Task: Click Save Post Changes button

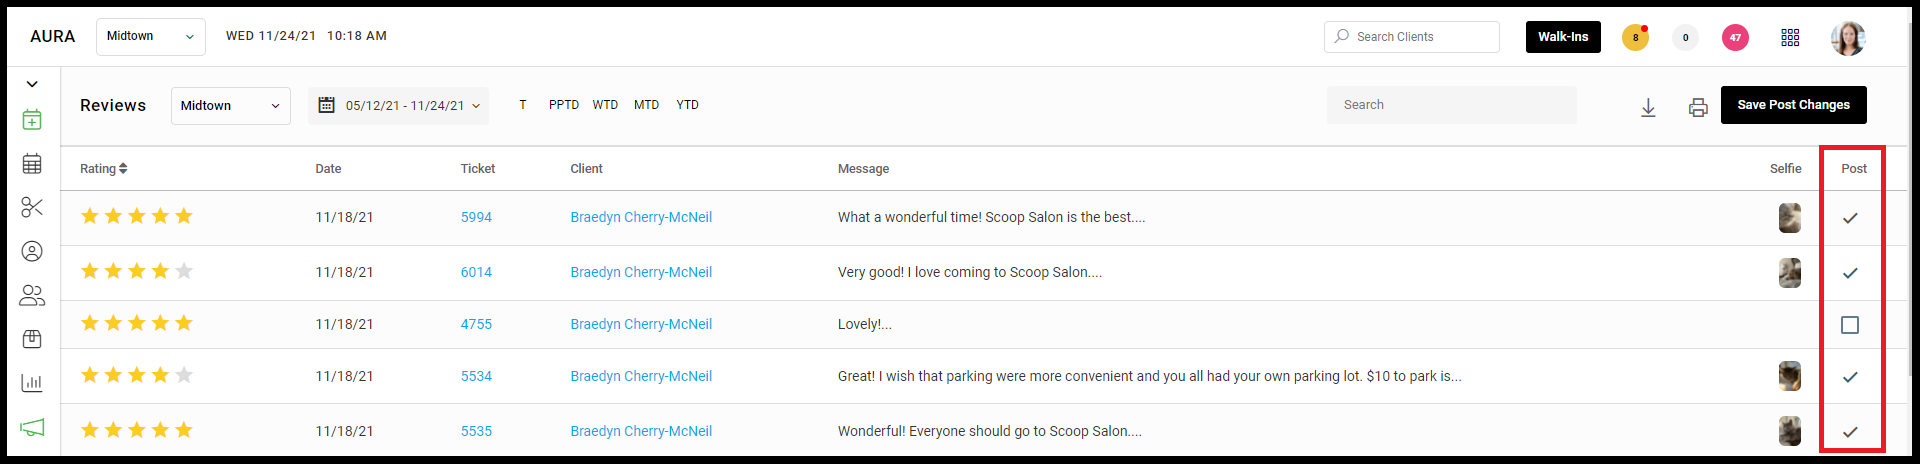Action: click(x=1793, y=105)
